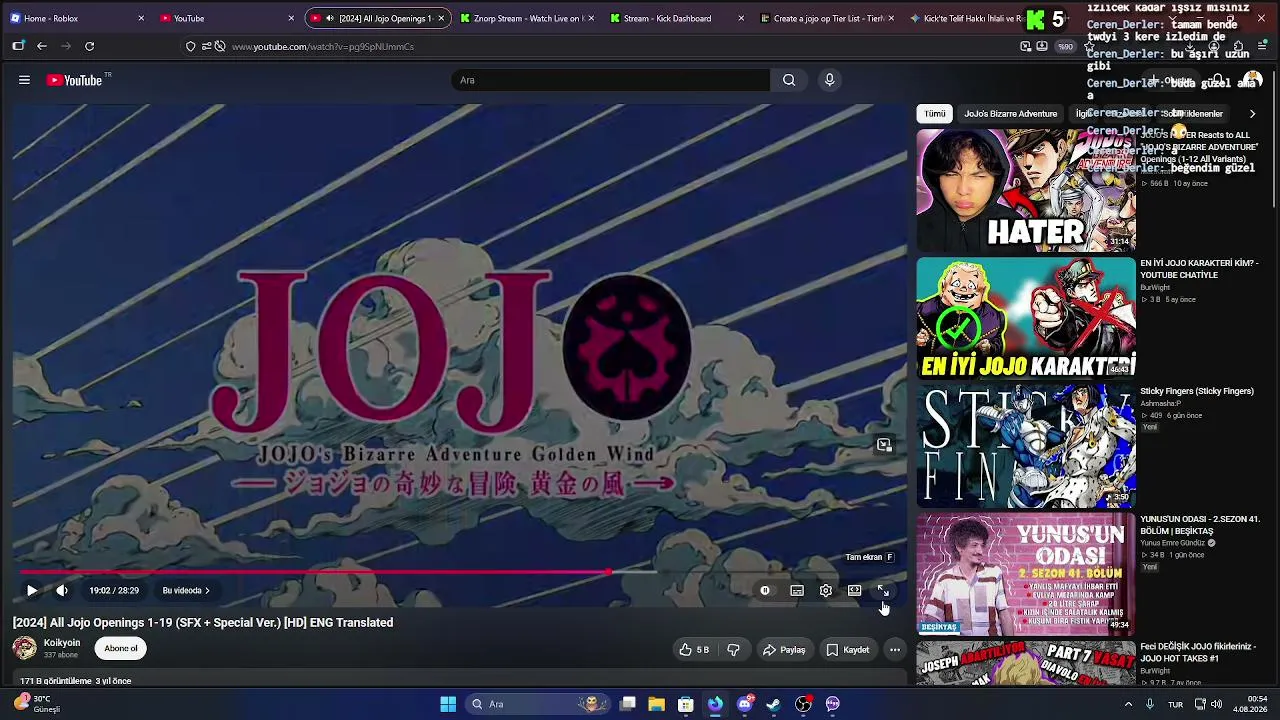Enter fullscreen mode on the video
Screen dimensions: 1280x720
tap(883, 591)
